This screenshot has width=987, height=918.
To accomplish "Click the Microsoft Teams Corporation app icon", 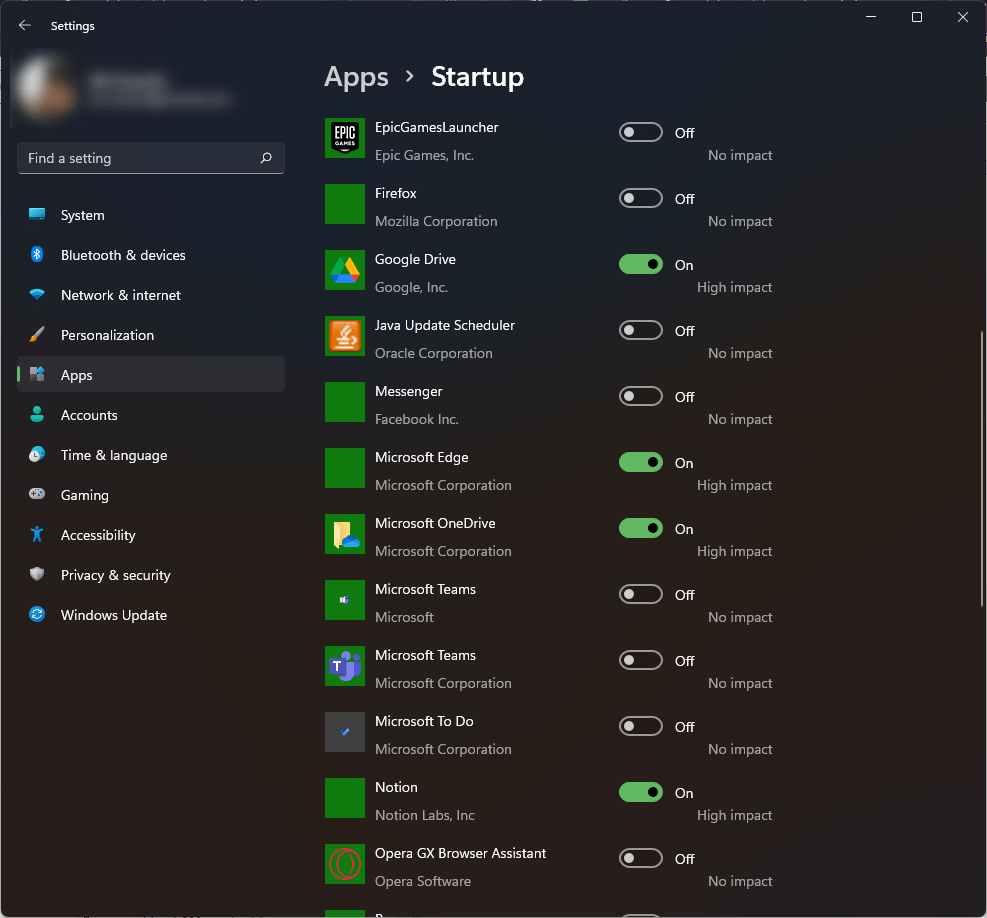I will click(x=345, y=666).
